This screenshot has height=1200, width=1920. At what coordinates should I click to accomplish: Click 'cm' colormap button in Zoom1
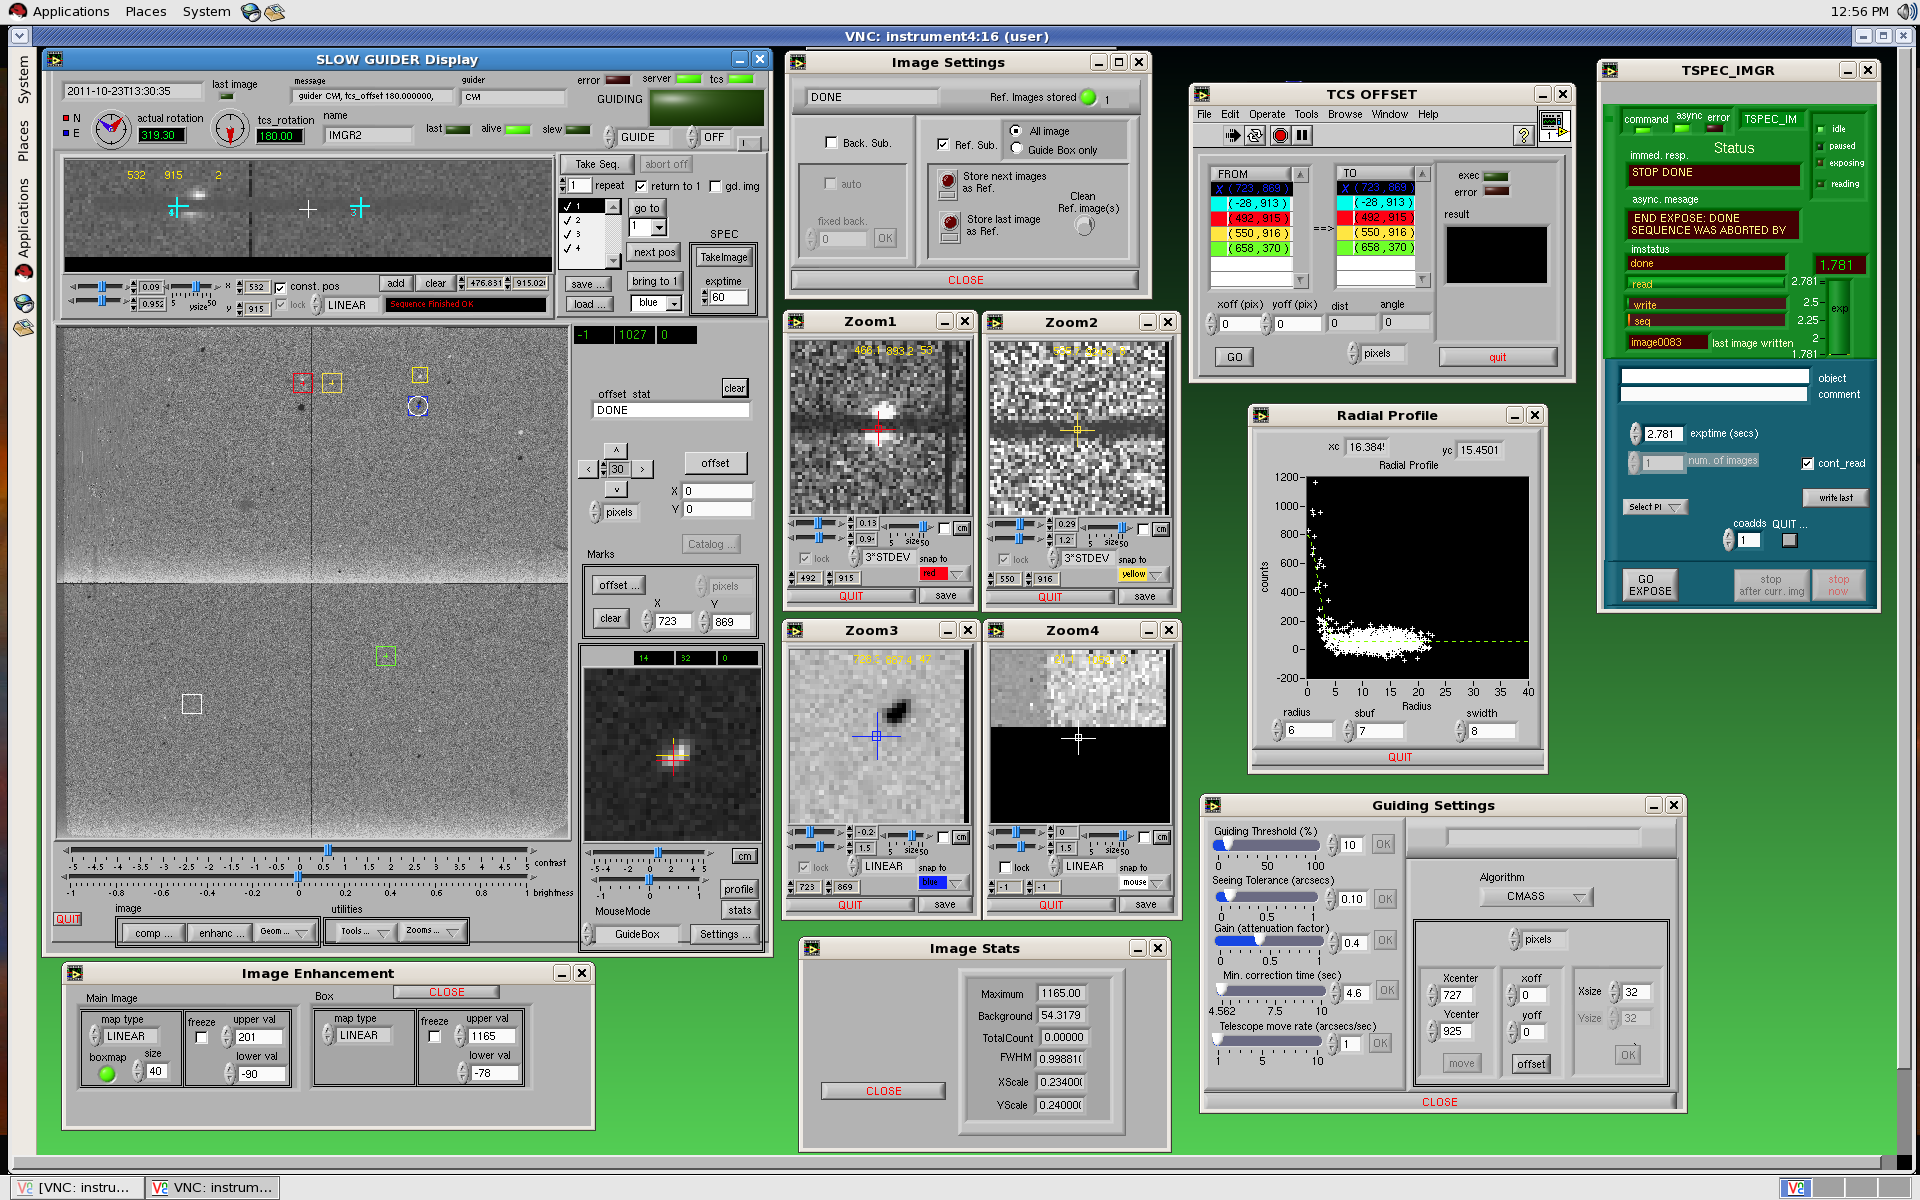click(x=961, y=528)
